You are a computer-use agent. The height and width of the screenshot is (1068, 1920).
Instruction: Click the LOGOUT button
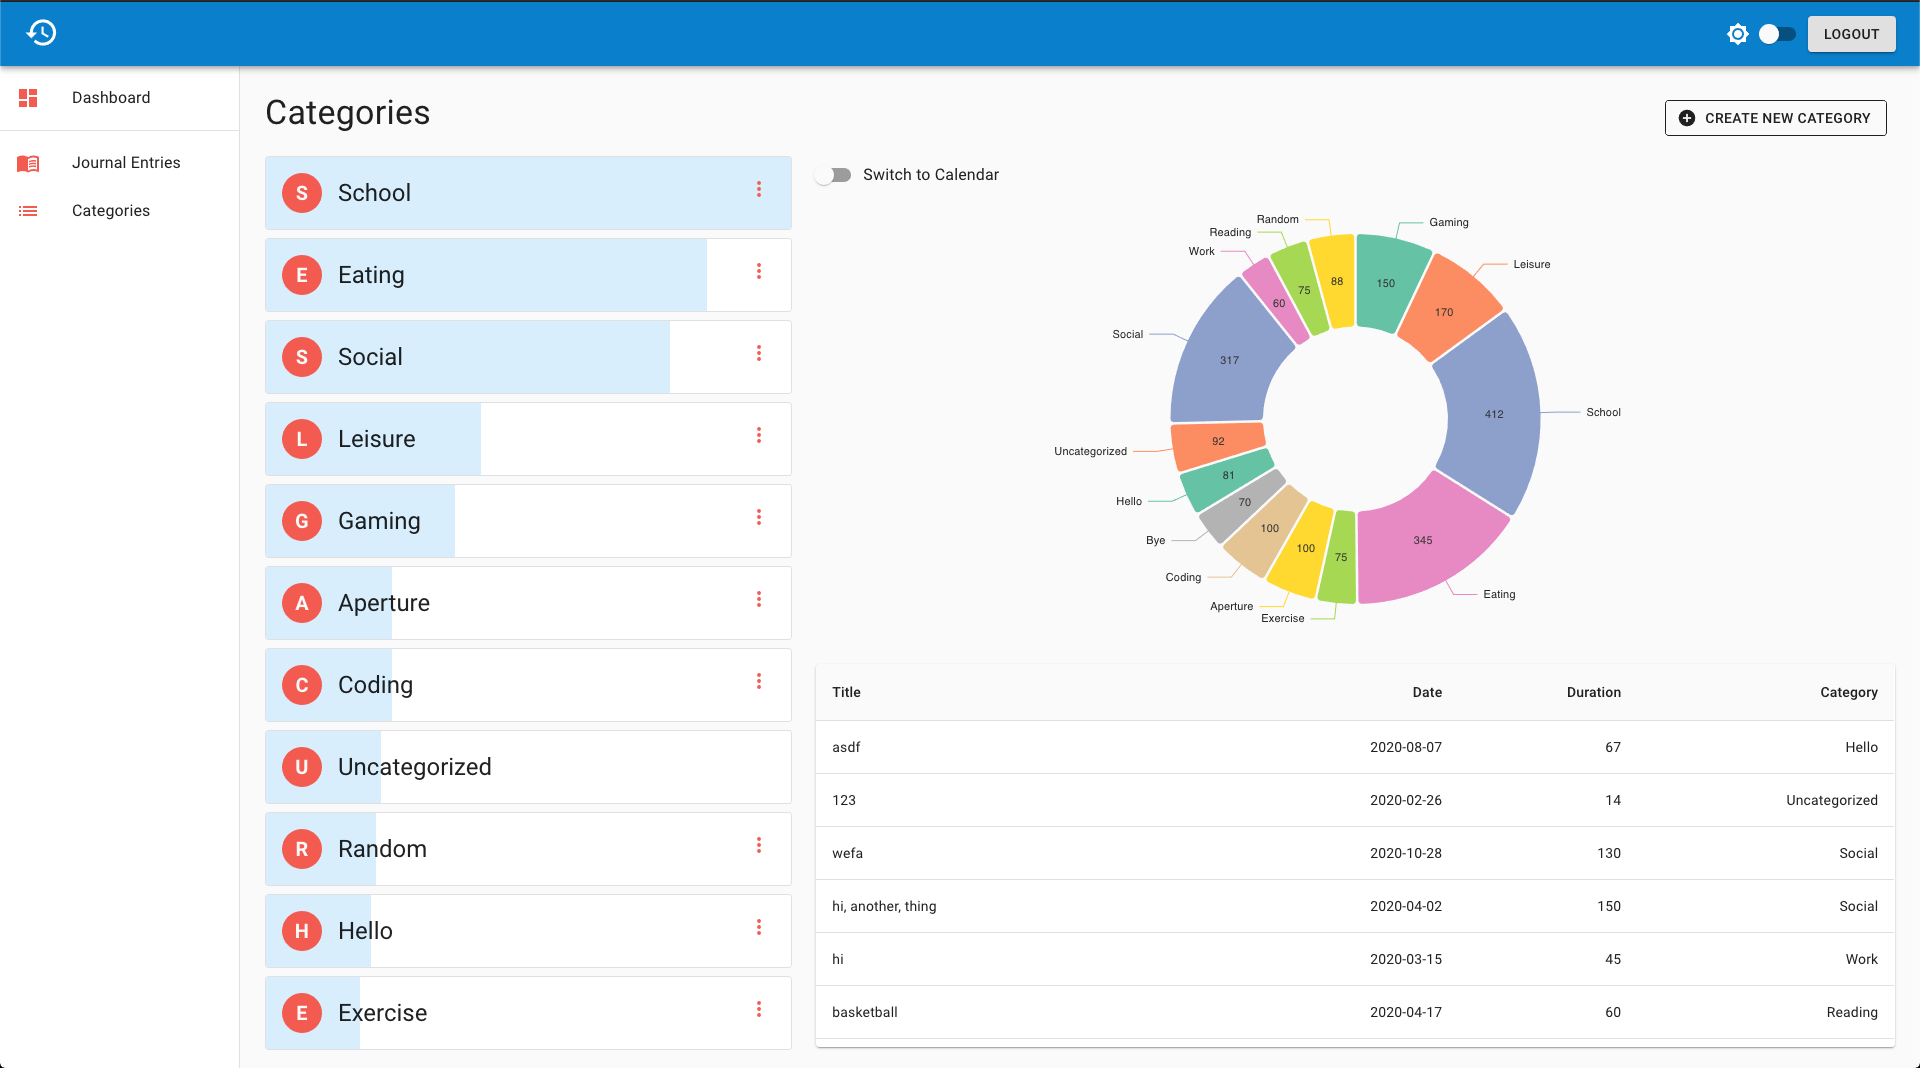click(x=1851, y=34)
